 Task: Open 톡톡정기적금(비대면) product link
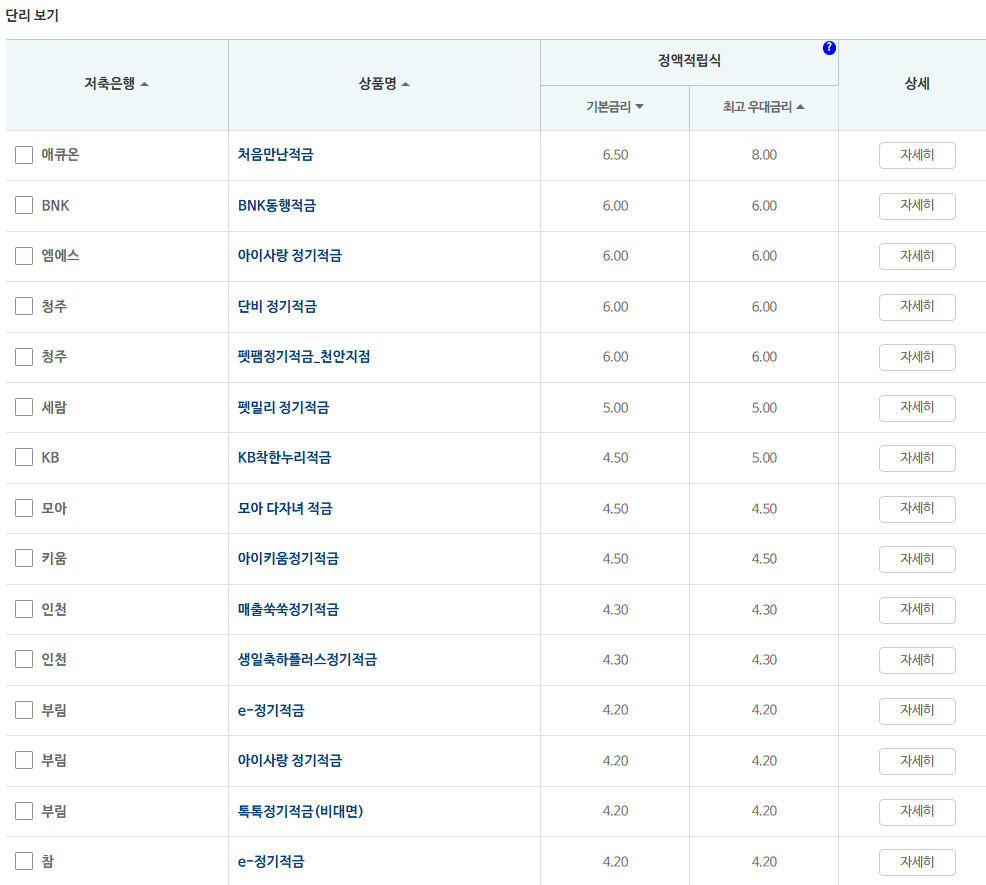(x=301, y=811)
